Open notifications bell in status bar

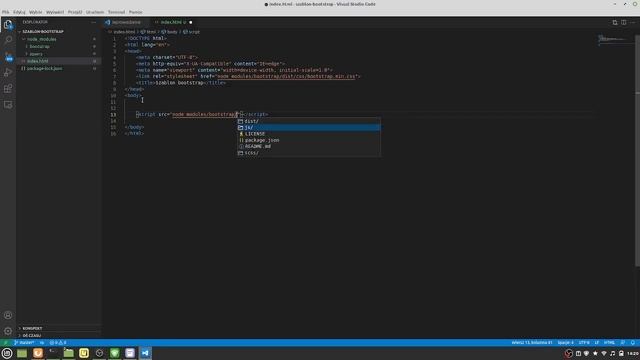(x=633, y=343)
